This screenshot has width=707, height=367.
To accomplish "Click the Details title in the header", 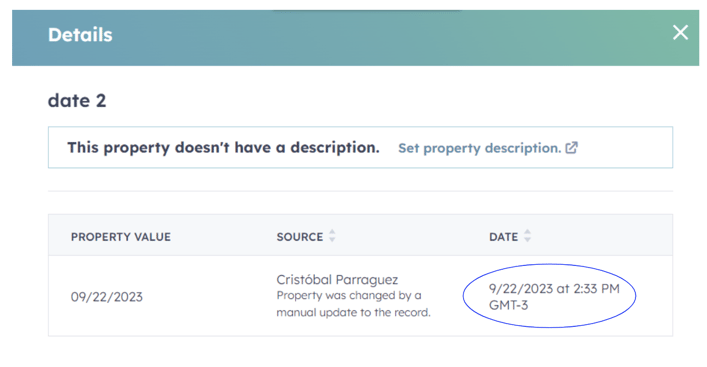I will tap(80, 35).
